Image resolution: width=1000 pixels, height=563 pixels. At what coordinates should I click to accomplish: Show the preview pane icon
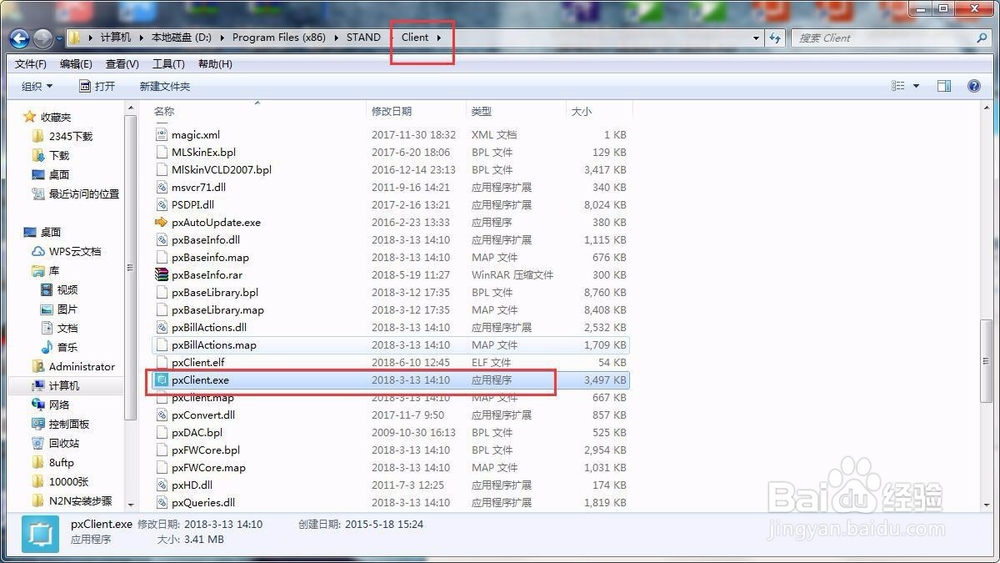point(944,86)
